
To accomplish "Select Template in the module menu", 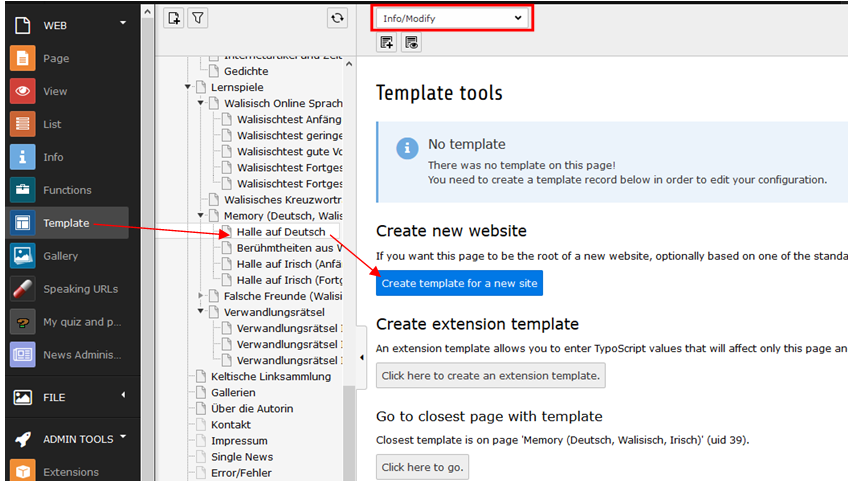I will point(66,223).
